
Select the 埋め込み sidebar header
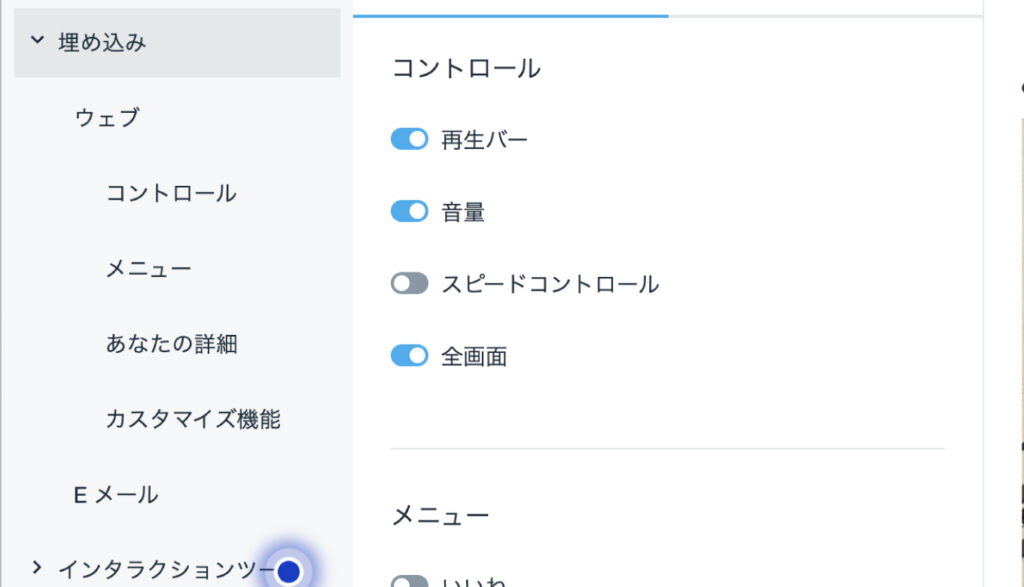tap(177, 43)
